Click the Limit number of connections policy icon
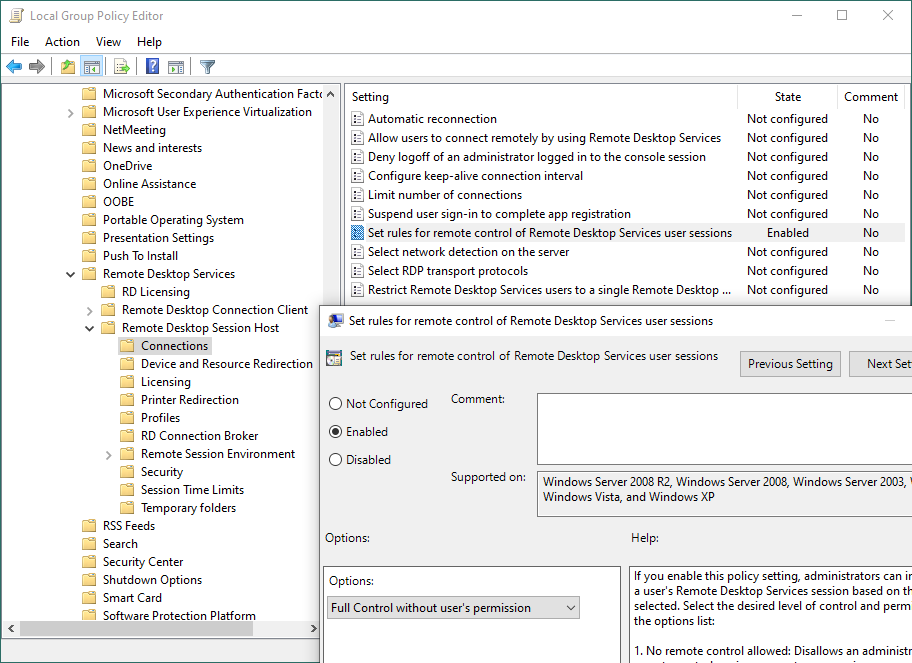The height and width of the screenshot is (663, 912). click(358, 195)
